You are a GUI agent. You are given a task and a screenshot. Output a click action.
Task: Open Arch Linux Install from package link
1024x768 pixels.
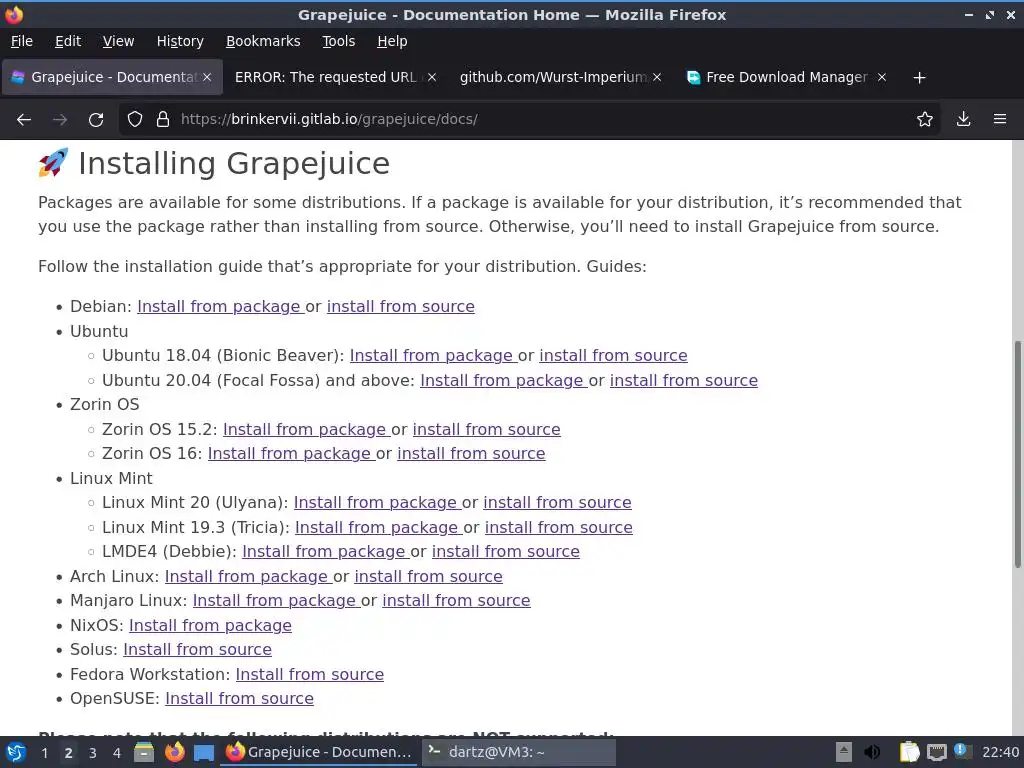pos(248,576)
